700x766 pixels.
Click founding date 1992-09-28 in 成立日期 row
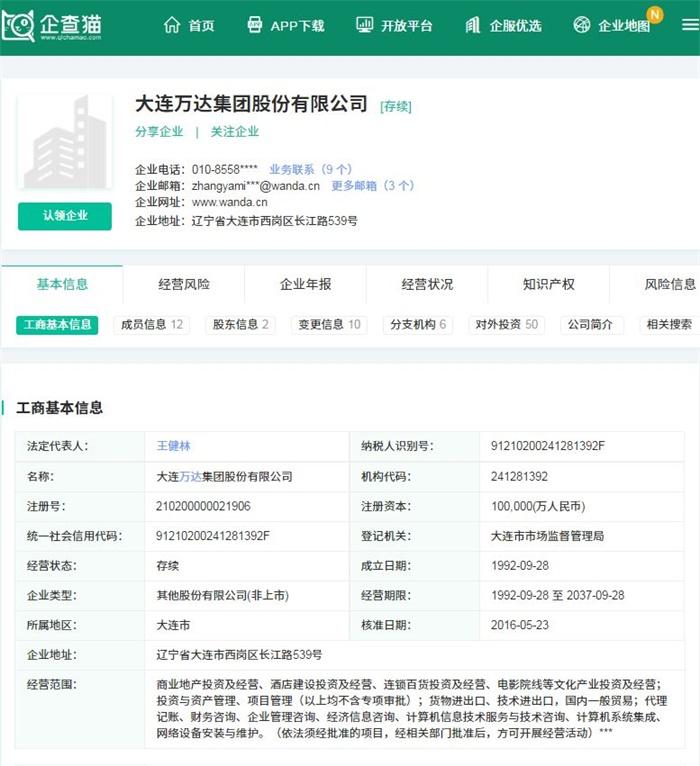[520, 566]
